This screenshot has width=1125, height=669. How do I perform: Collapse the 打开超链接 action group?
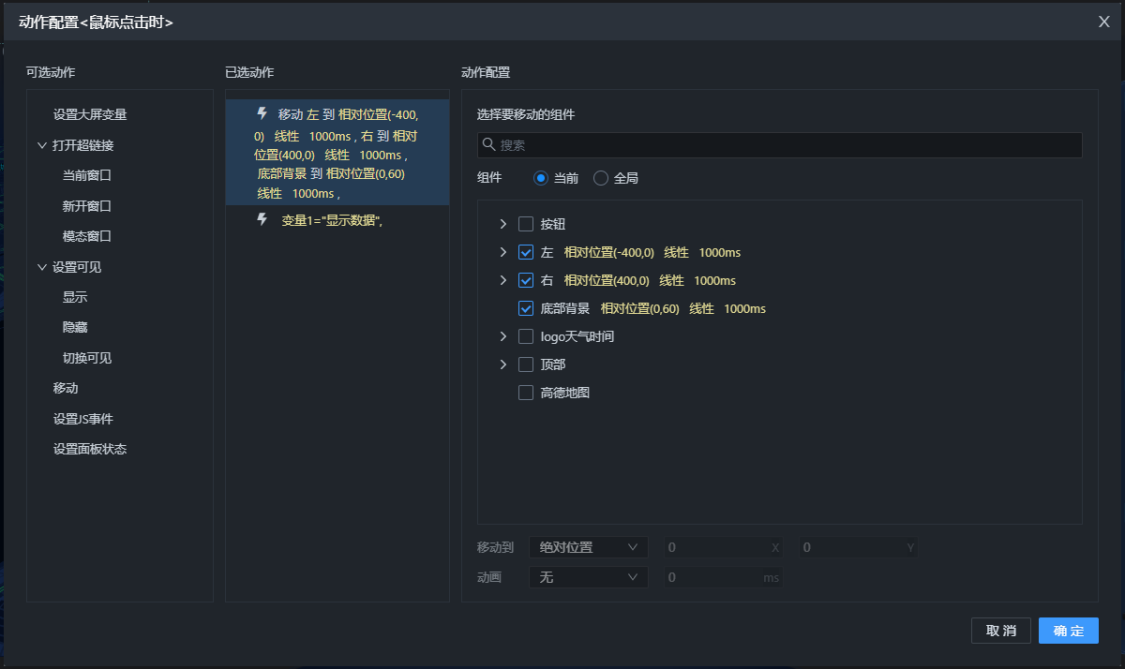tap(42, 145)
